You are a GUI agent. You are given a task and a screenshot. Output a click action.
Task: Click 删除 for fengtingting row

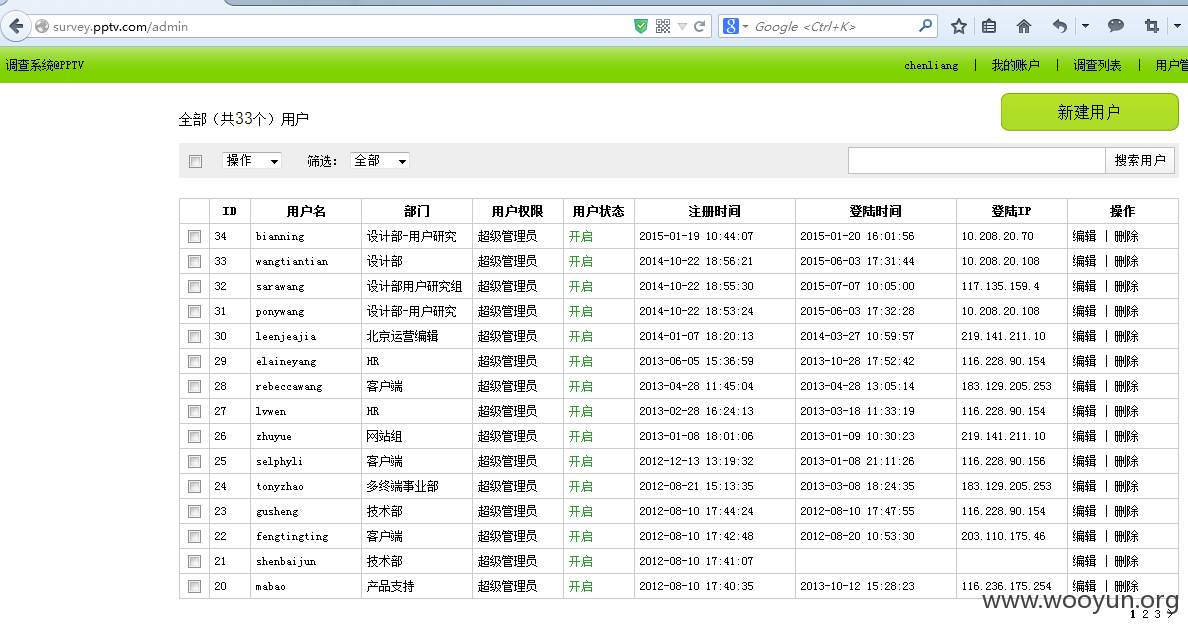(1126, 537)
